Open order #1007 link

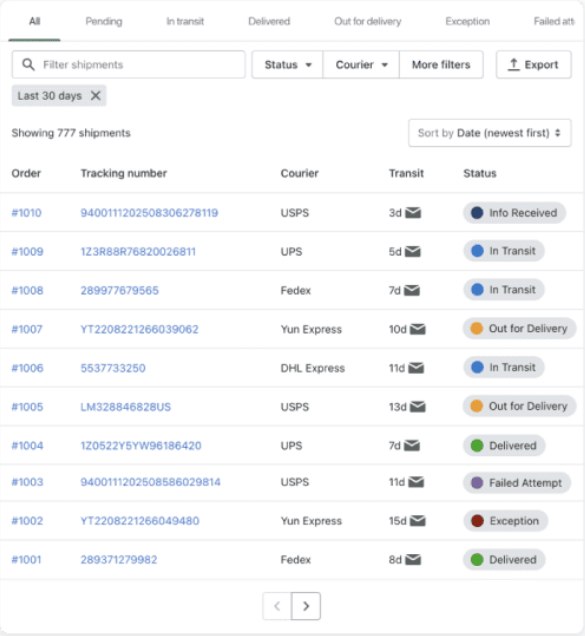click(27, 329)
